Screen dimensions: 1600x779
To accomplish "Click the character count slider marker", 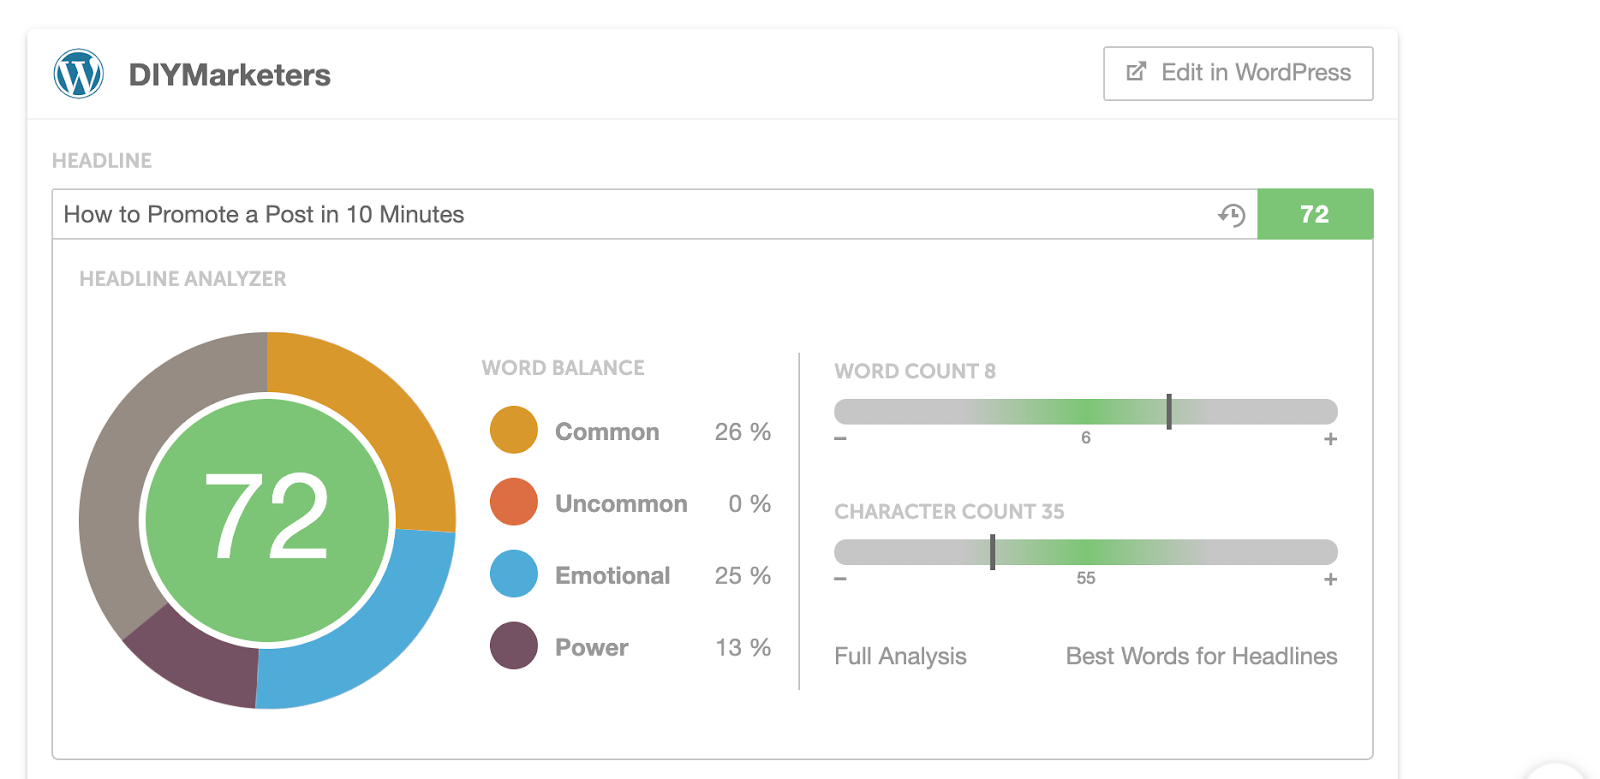I will (x=992, y=552).
